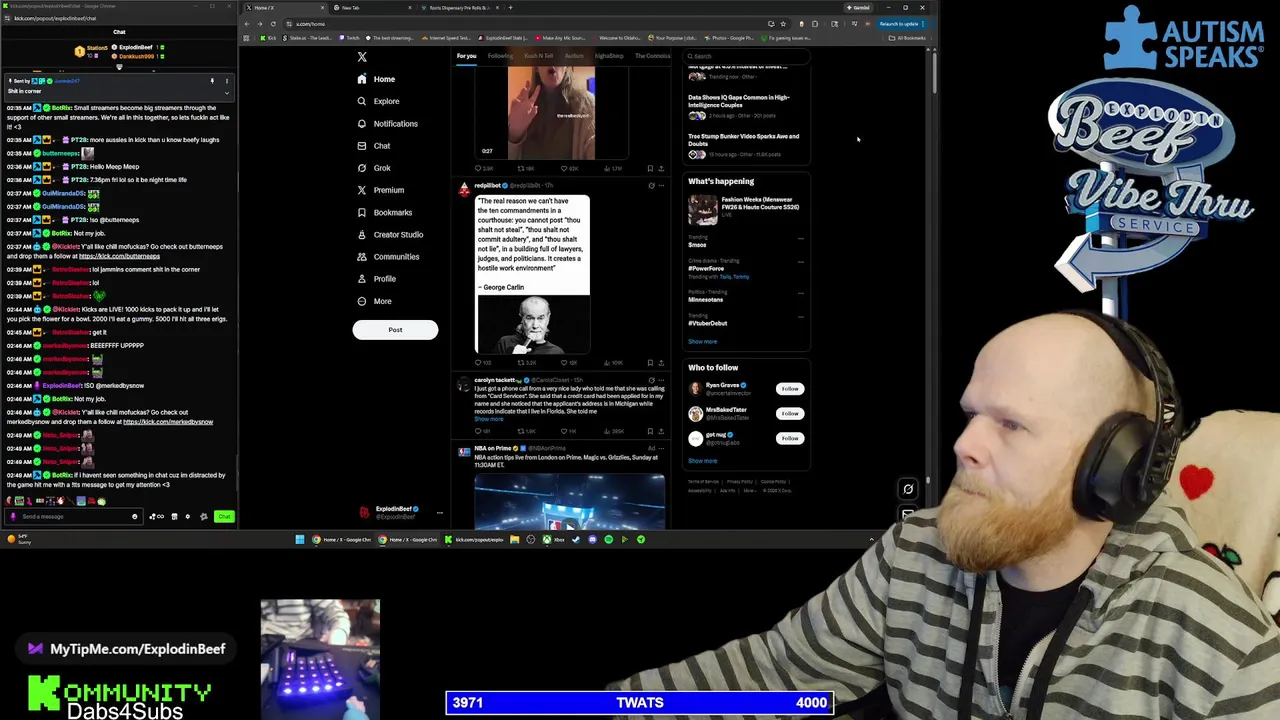Switch to the Autism timeline tab
Image resolution: width=1280 pixels, height=720 pixels.
574,56
